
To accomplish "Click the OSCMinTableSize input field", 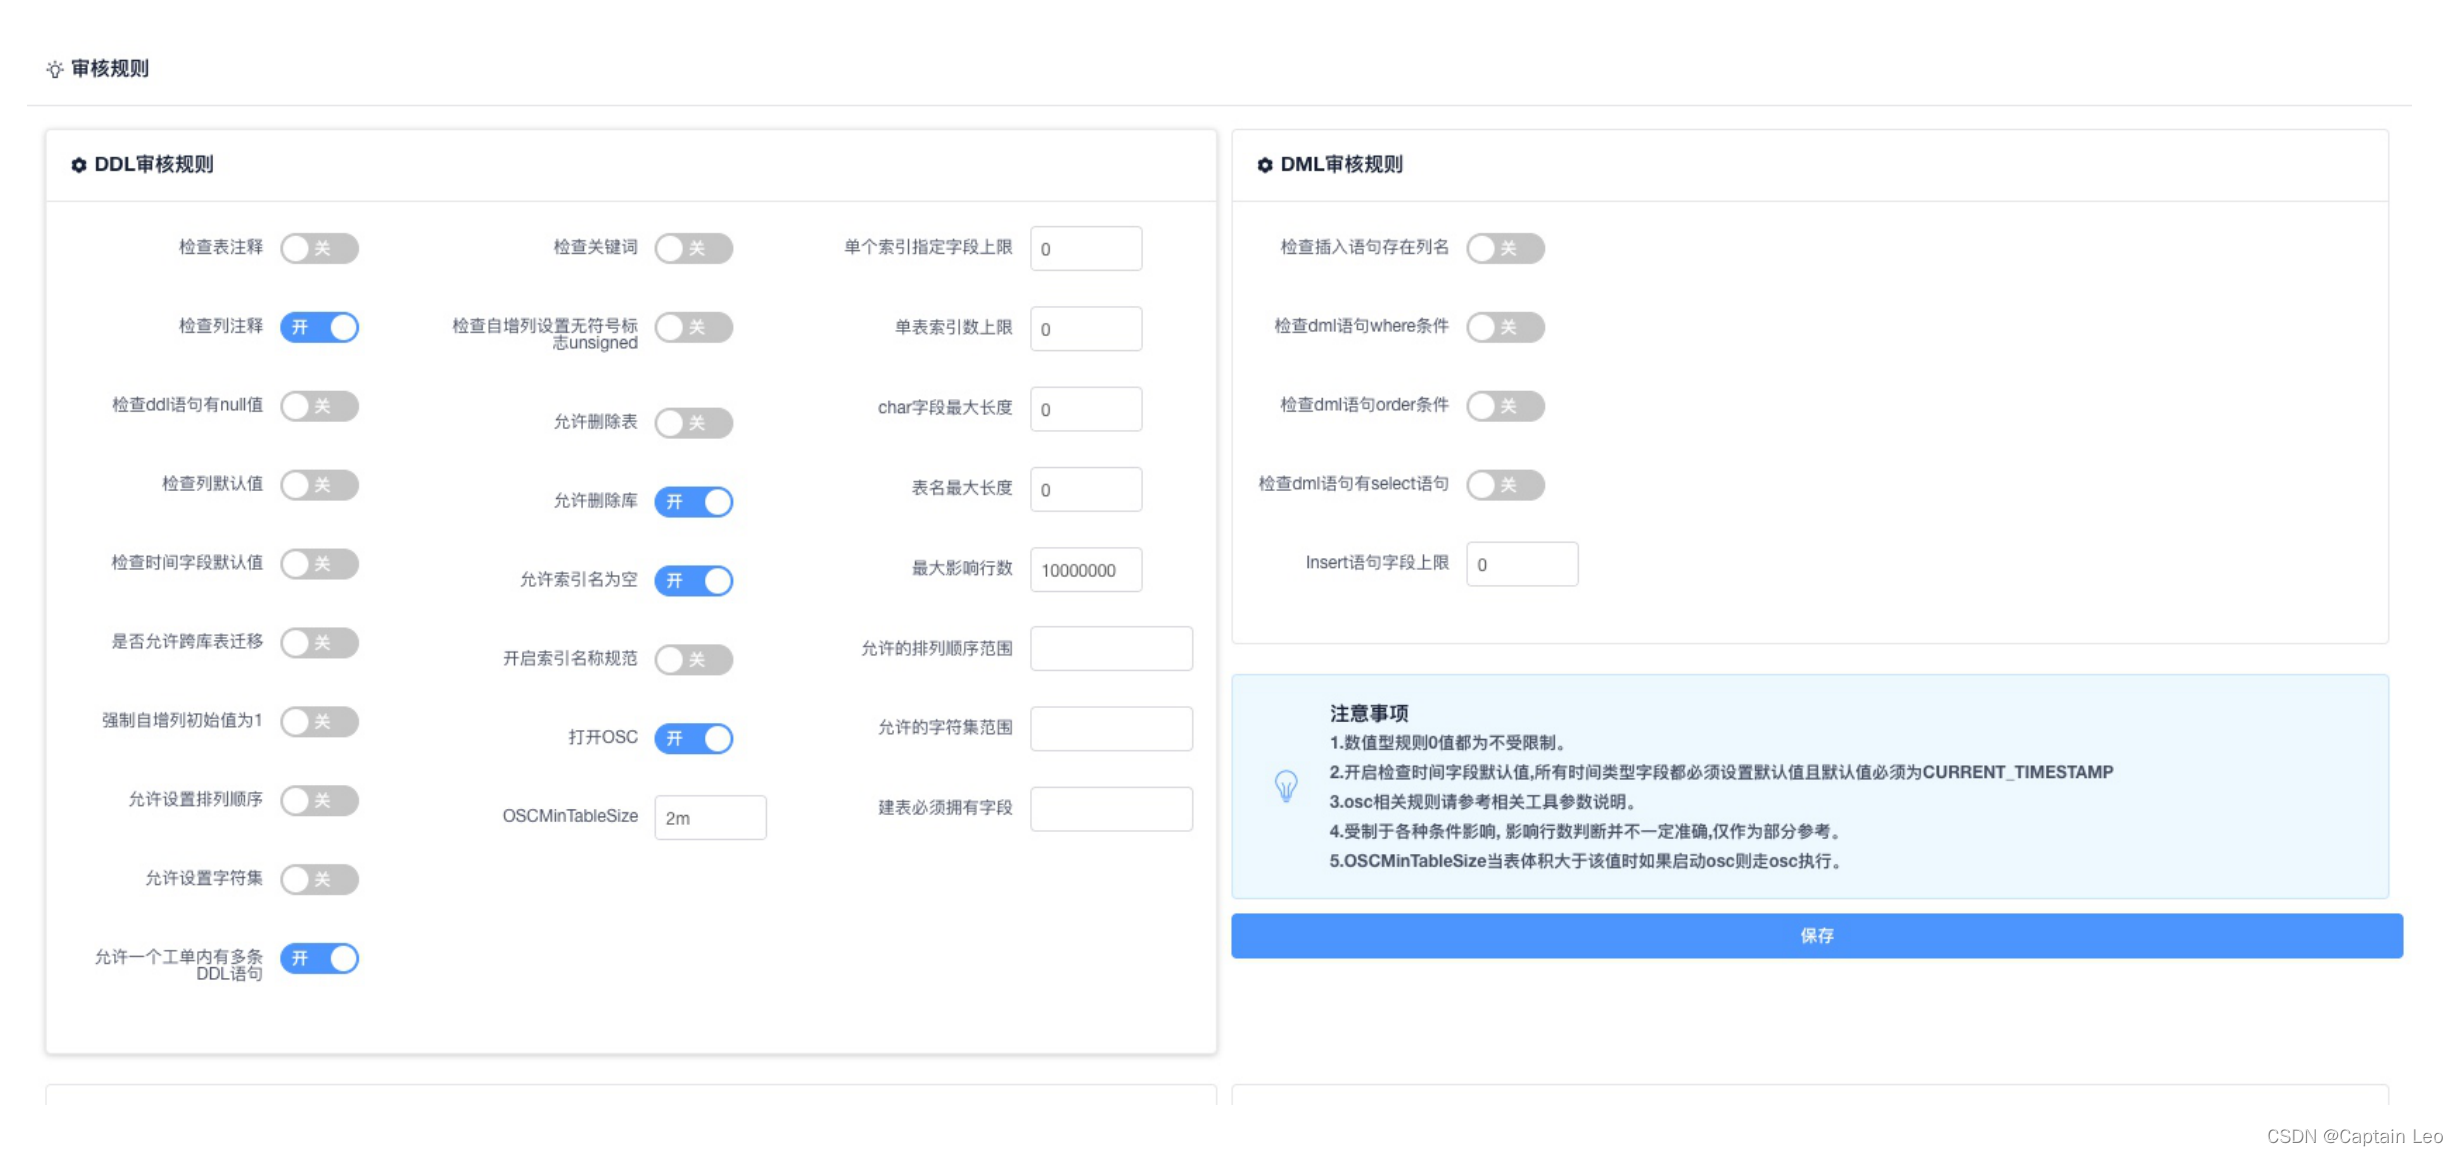I will pyautogui.click(x=711, y=818).
